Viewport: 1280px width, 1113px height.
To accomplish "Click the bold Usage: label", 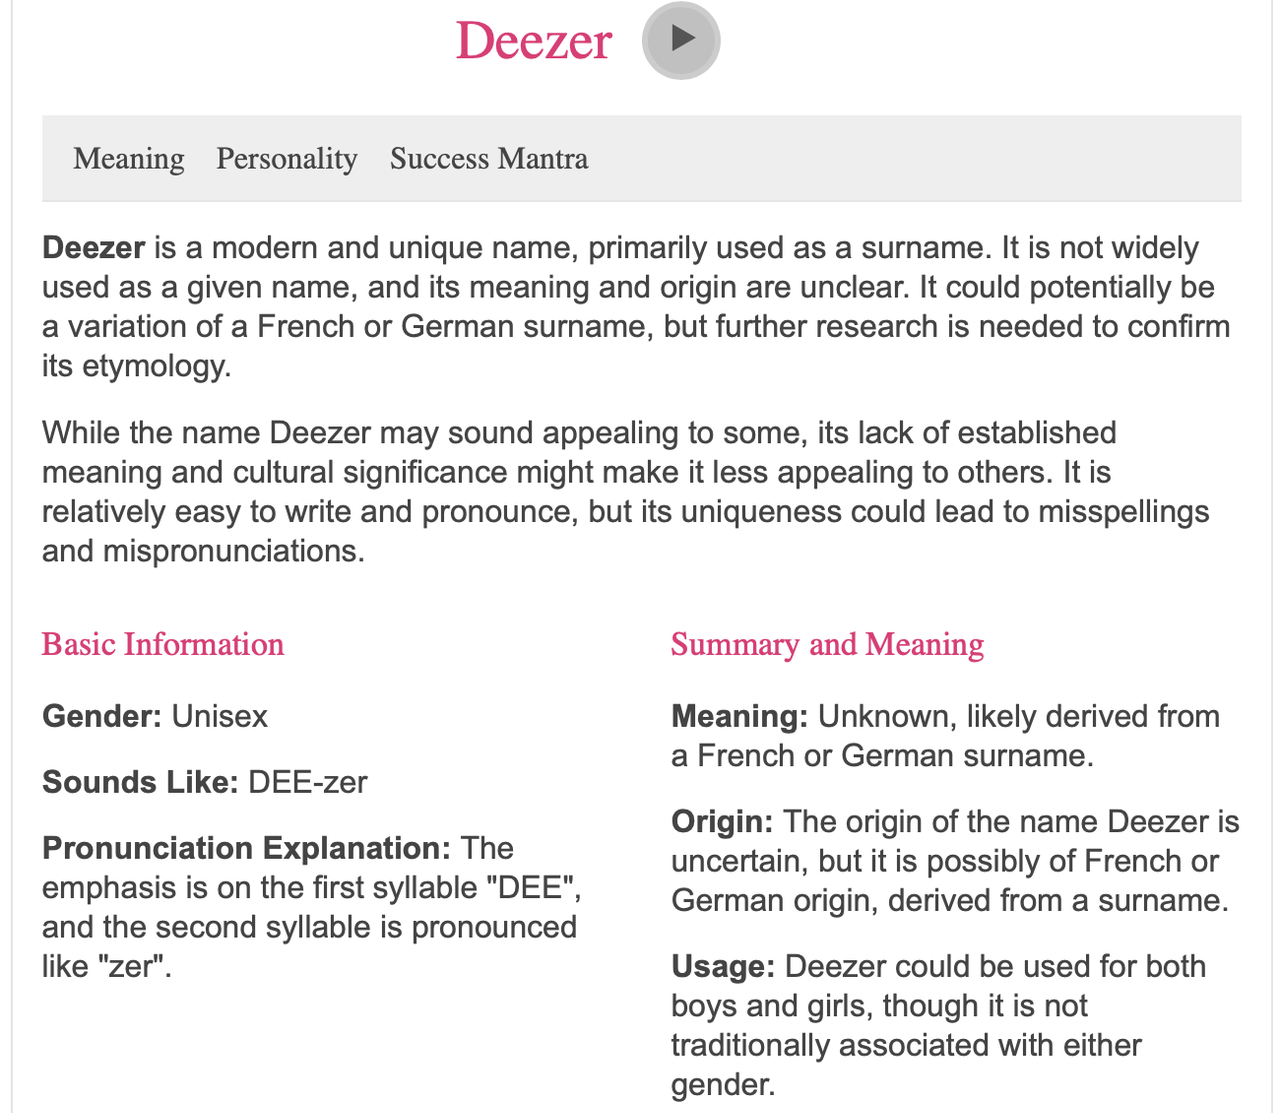I will 723,967.
